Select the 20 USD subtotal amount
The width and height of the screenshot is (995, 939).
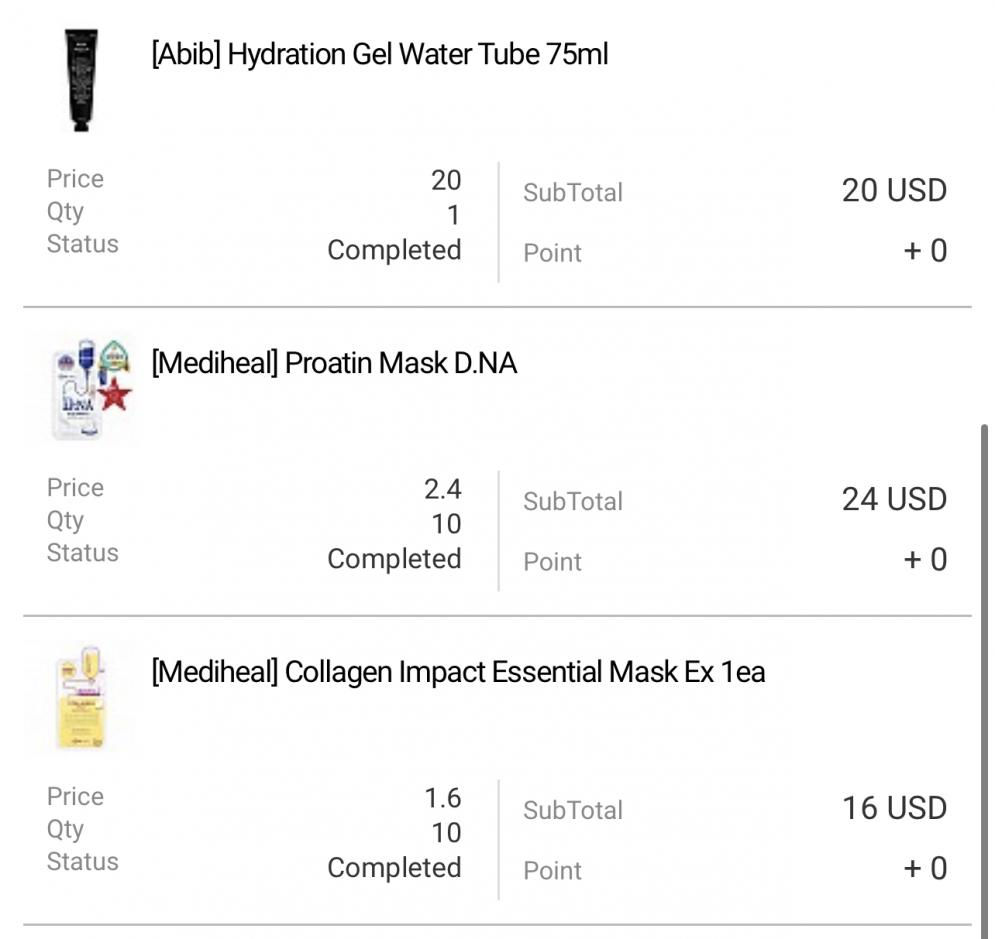(894, 190)
